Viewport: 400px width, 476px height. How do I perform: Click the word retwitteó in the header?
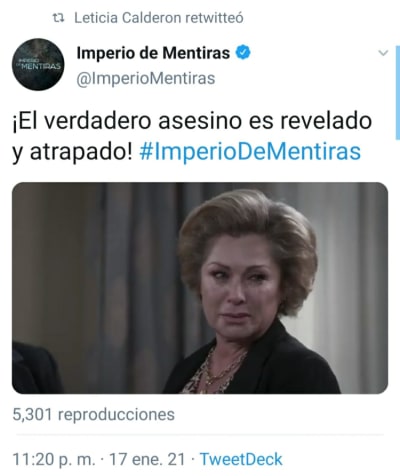click(x=214, y=18)
